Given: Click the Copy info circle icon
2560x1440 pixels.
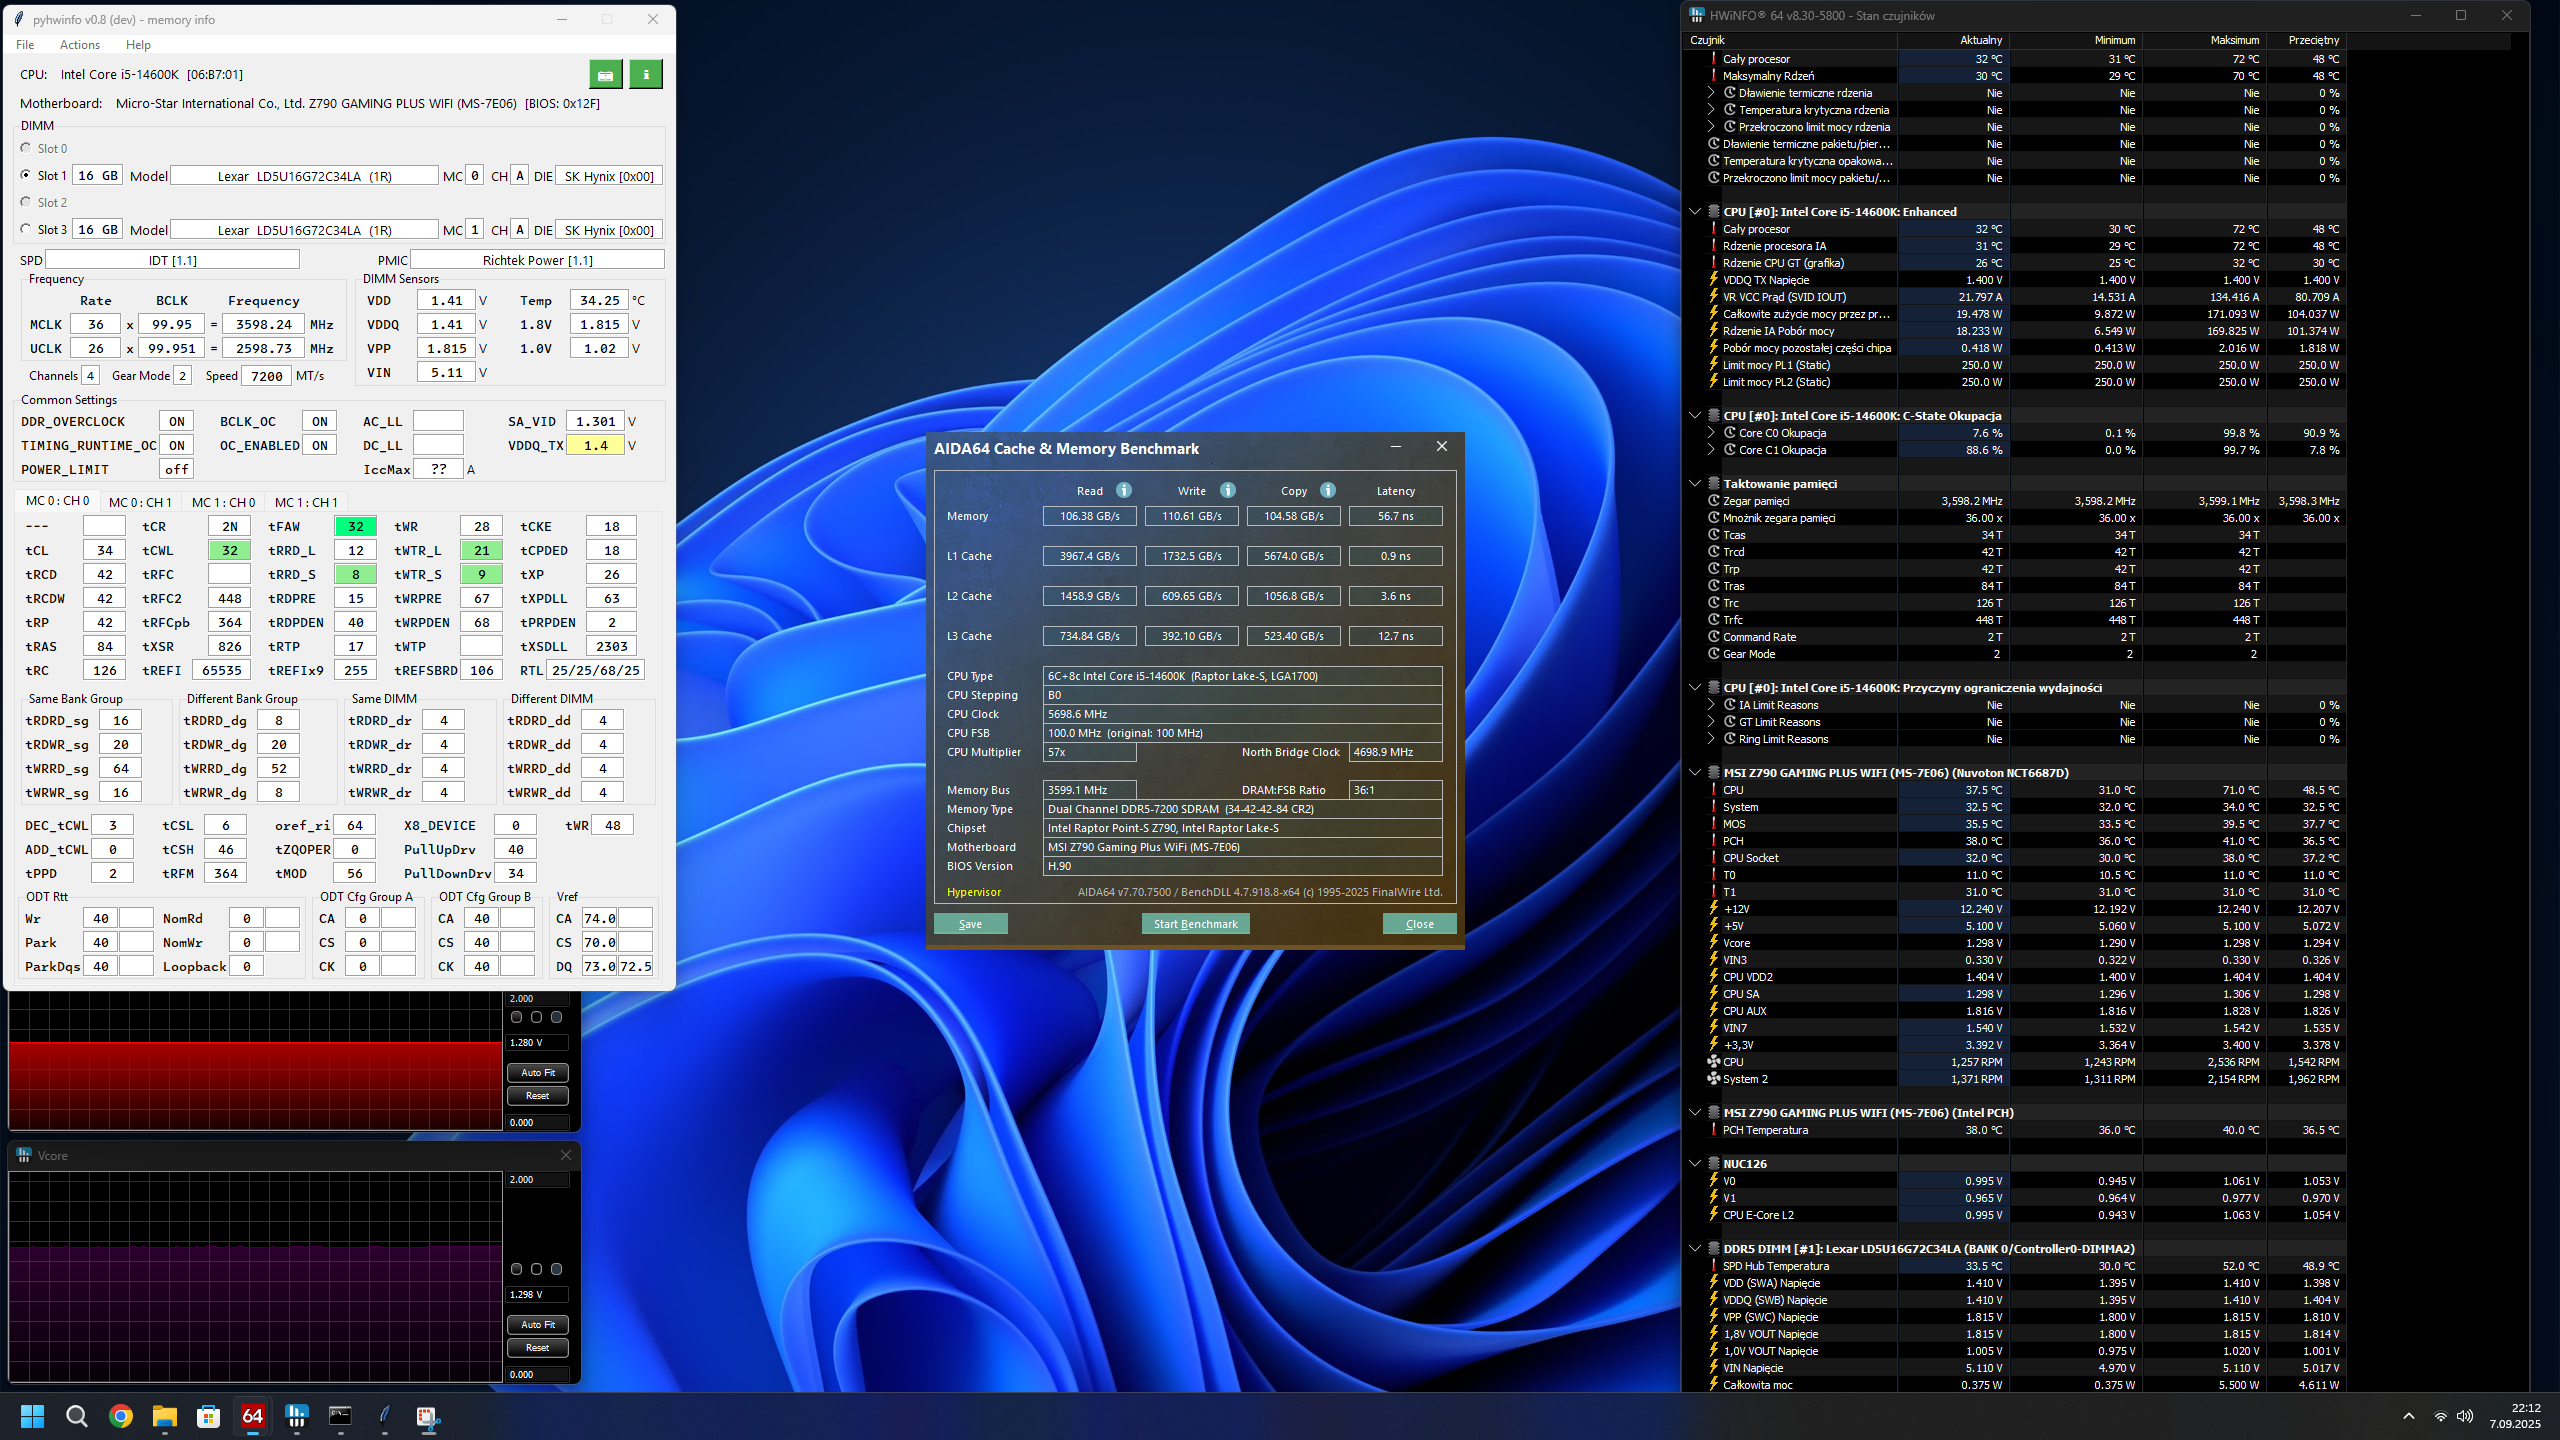Looking at the screenshot, I should pyautogui.click(x=1328, y=490).
